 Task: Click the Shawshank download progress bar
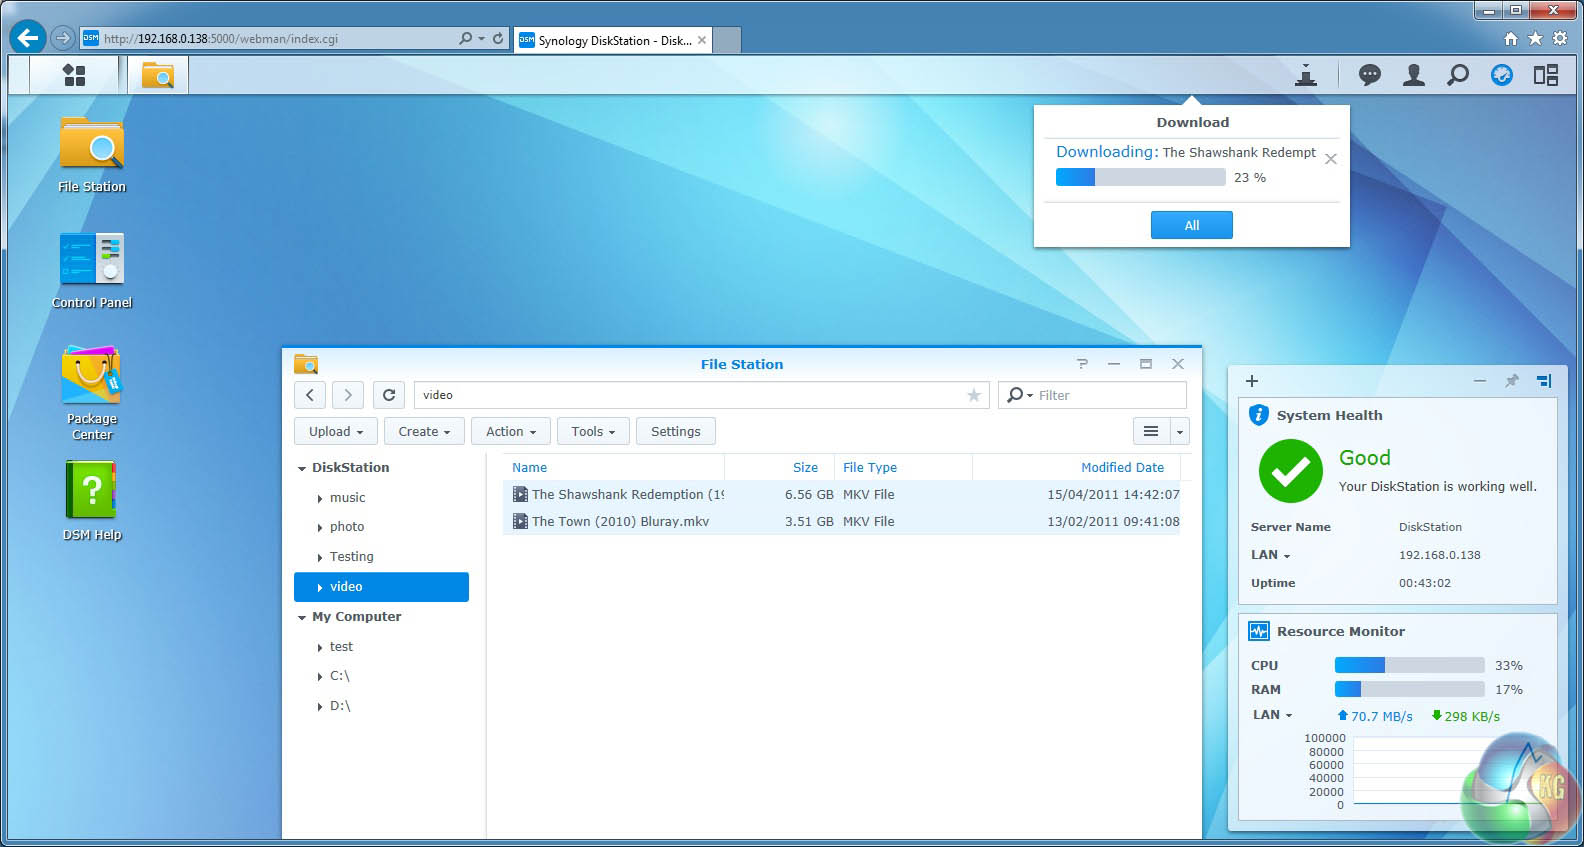[1140, 177]
